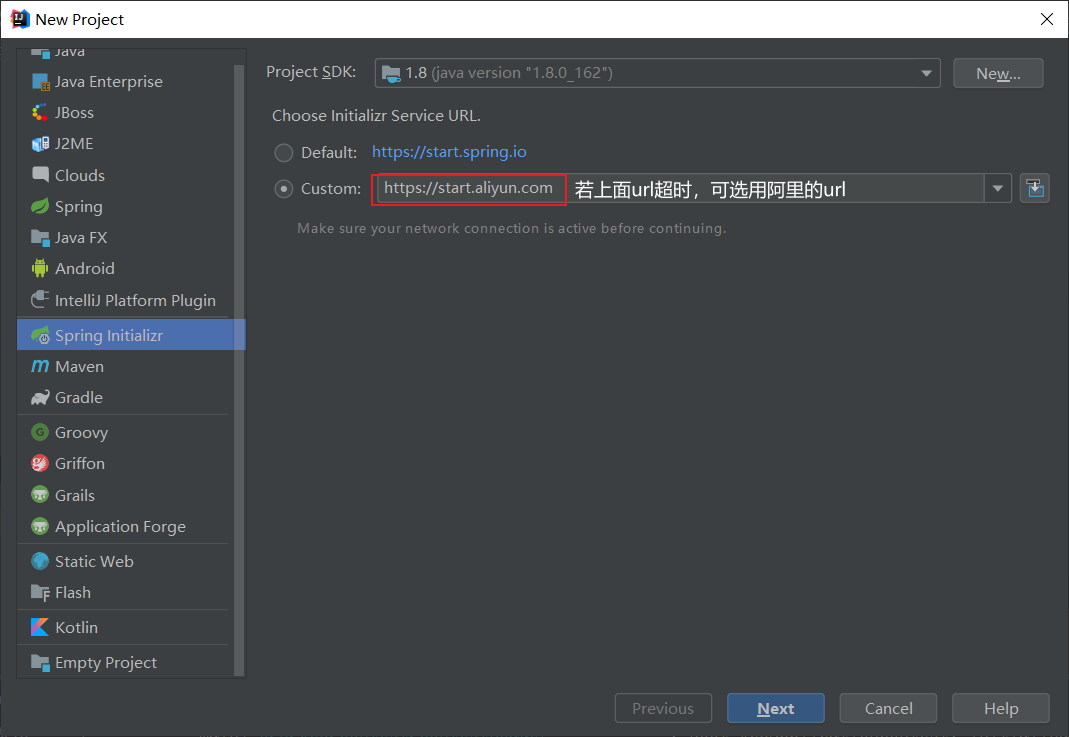Open the Project SDK dropdown arrow
The width and height of the screenshot is (1069, 737).
[926, 73]
